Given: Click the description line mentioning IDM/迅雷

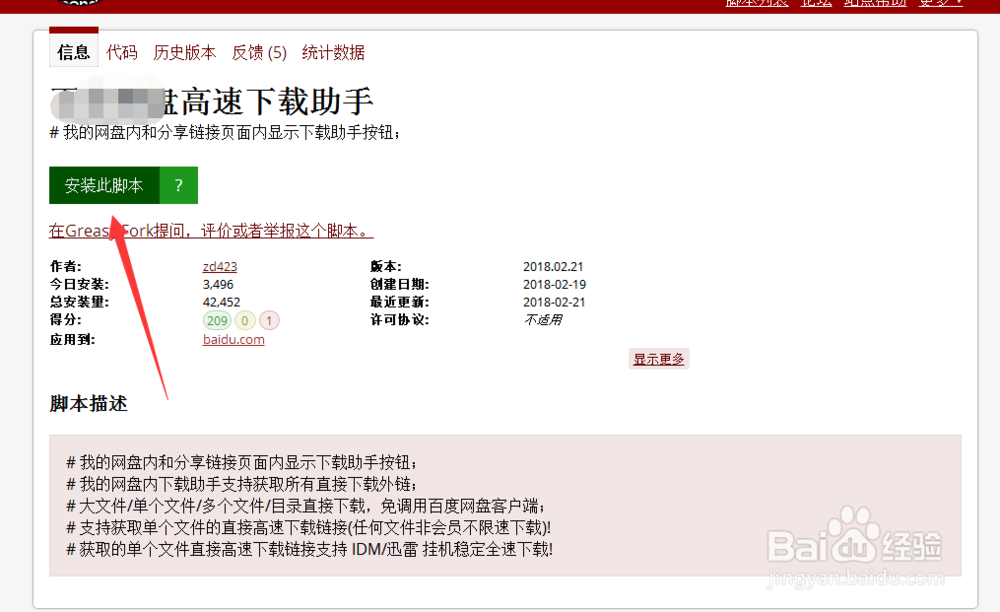Looking at the screenshot, I should [309, 549].
